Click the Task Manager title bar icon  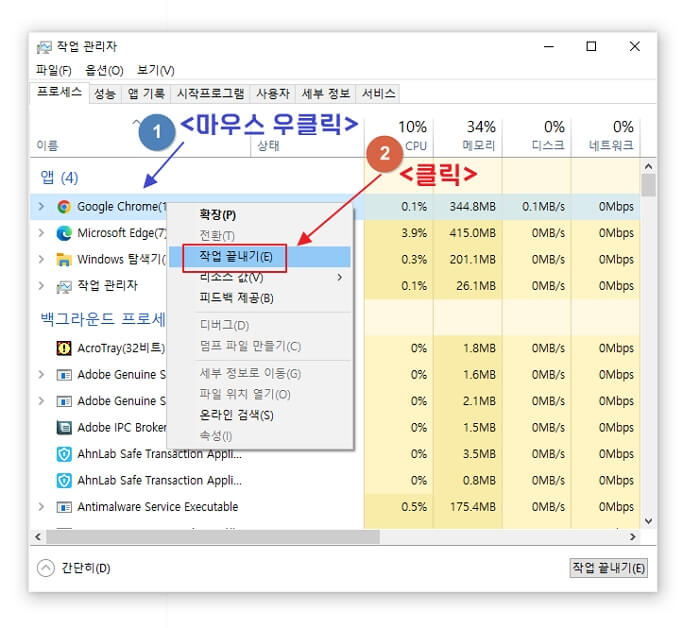click(44, 47)
